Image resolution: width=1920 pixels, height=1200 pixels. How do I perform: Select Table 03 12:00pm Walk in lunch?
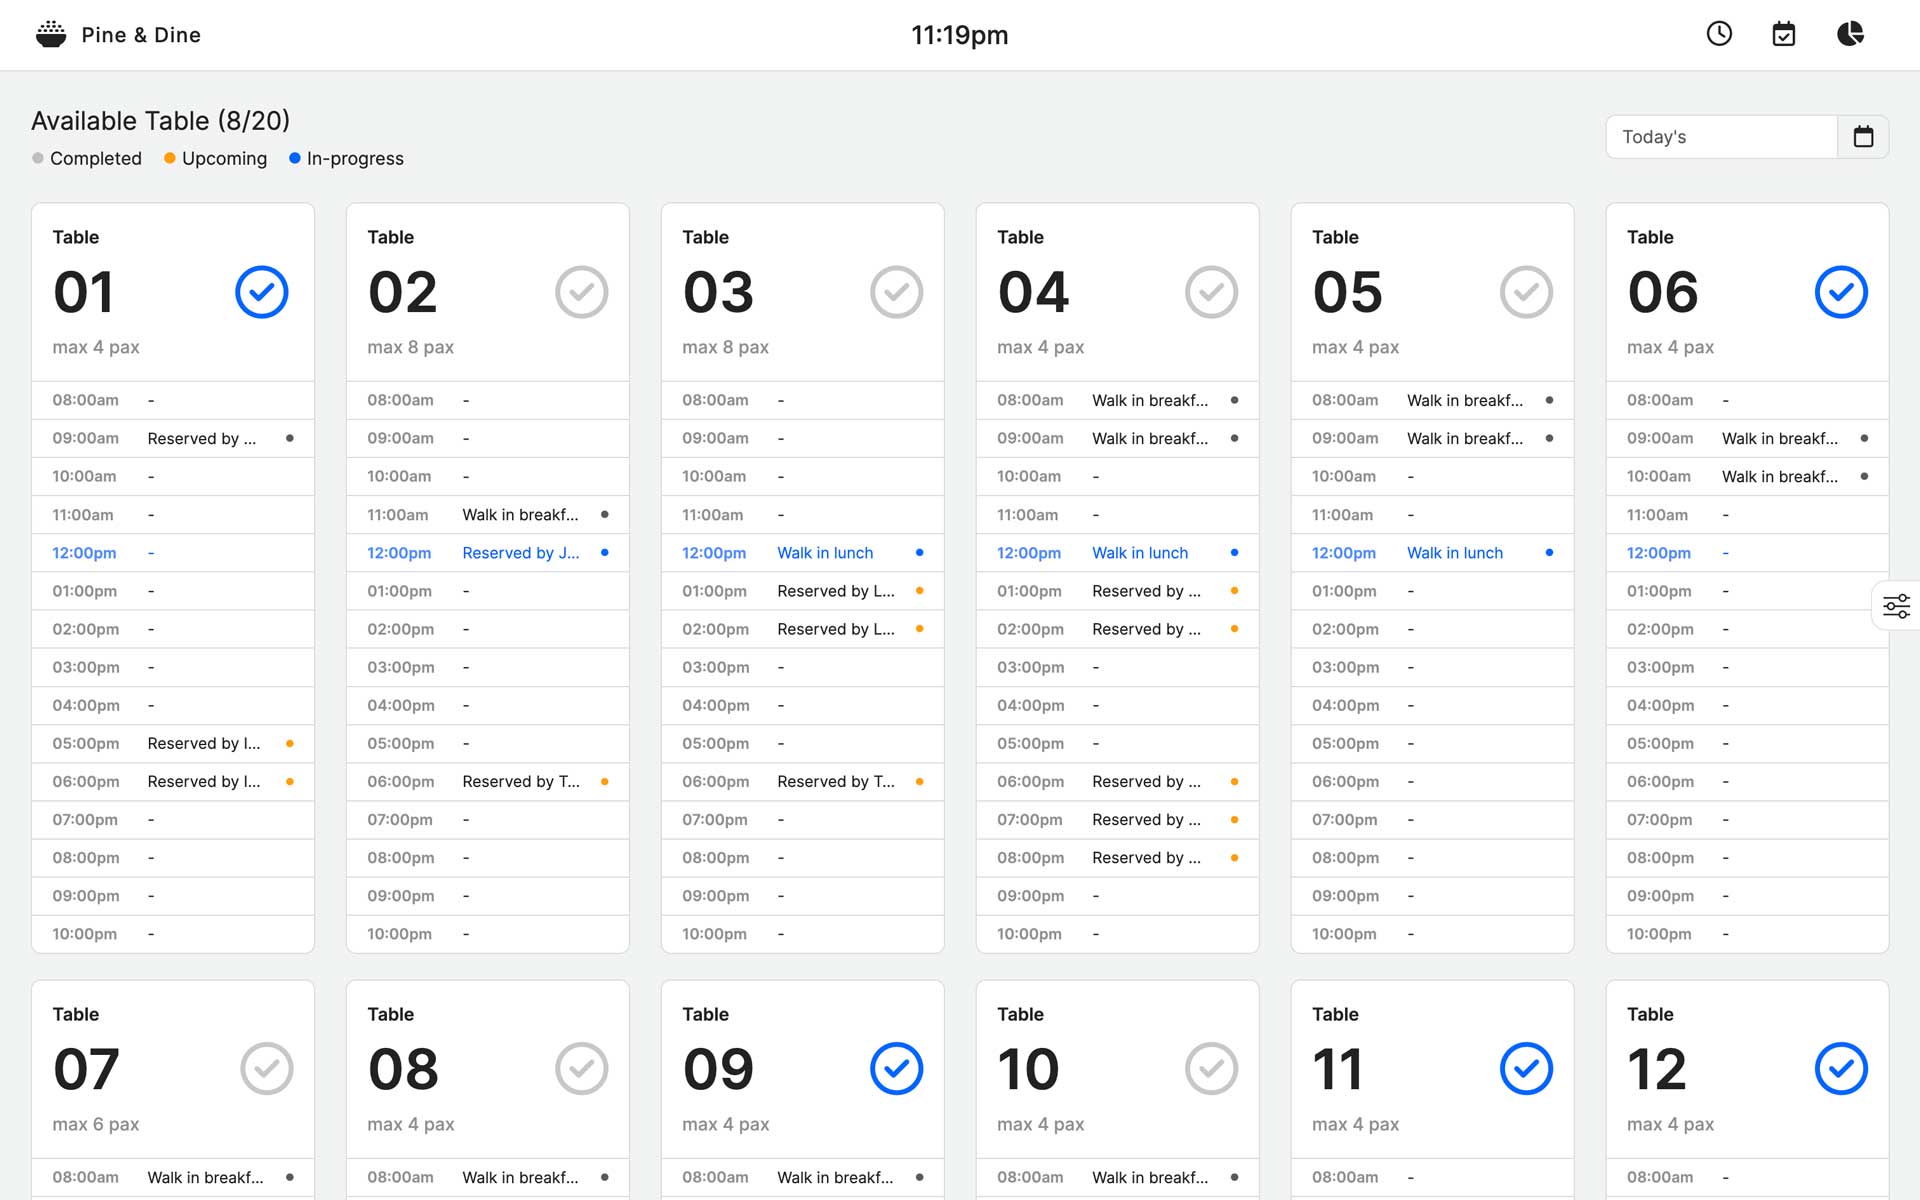click(x=825, y=553)
